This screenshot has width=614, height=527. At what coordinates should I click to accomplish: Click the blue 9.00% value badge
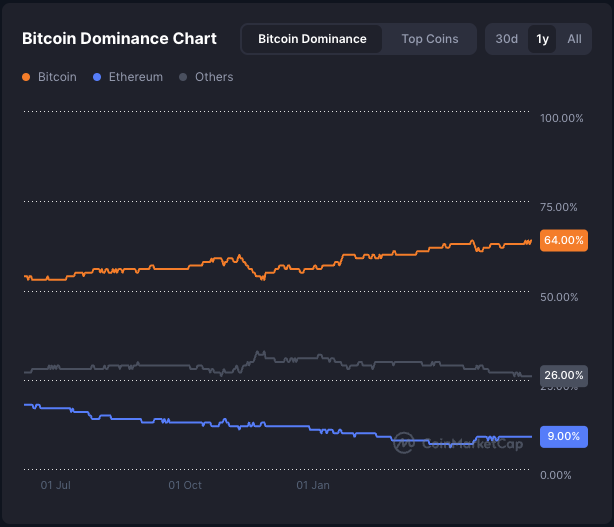[x=564, y=436]
